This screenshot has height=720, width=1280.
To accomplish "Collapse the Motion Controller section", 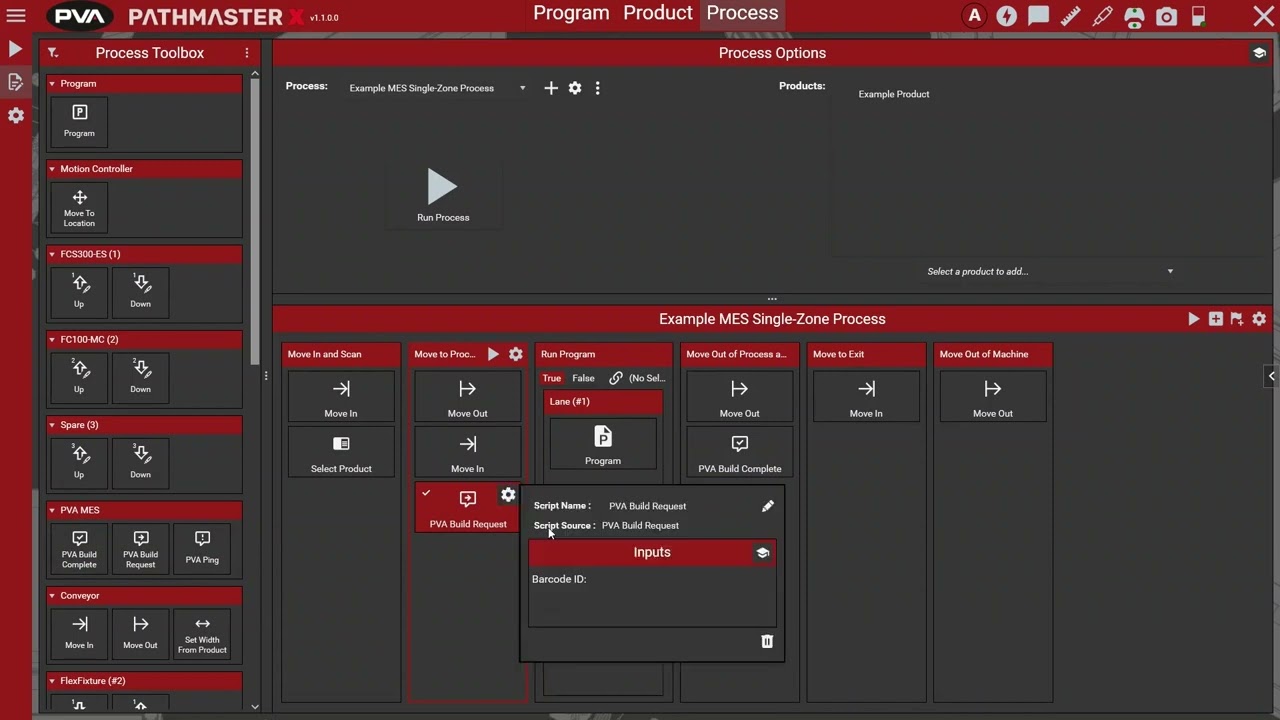I will coord(52,169).
